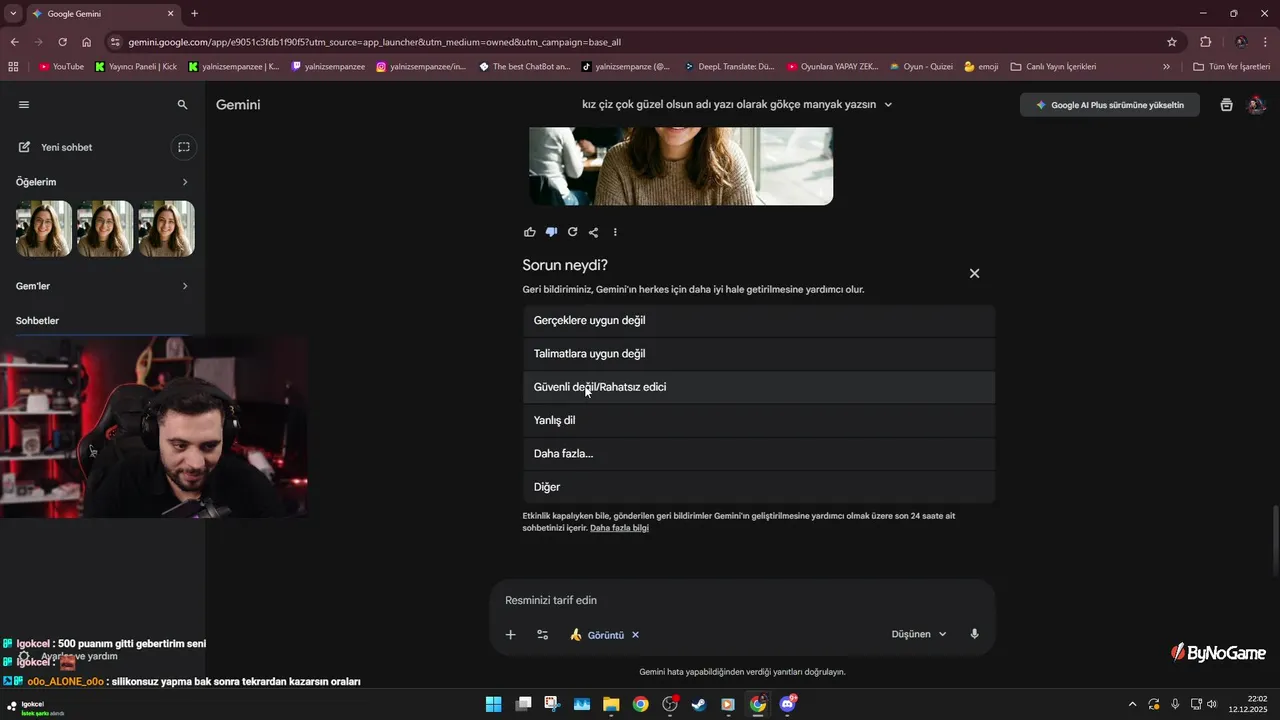Toggle the thumbs down feedback icon
Viewport: 1280px width, 720px height.
click(551, 232)
